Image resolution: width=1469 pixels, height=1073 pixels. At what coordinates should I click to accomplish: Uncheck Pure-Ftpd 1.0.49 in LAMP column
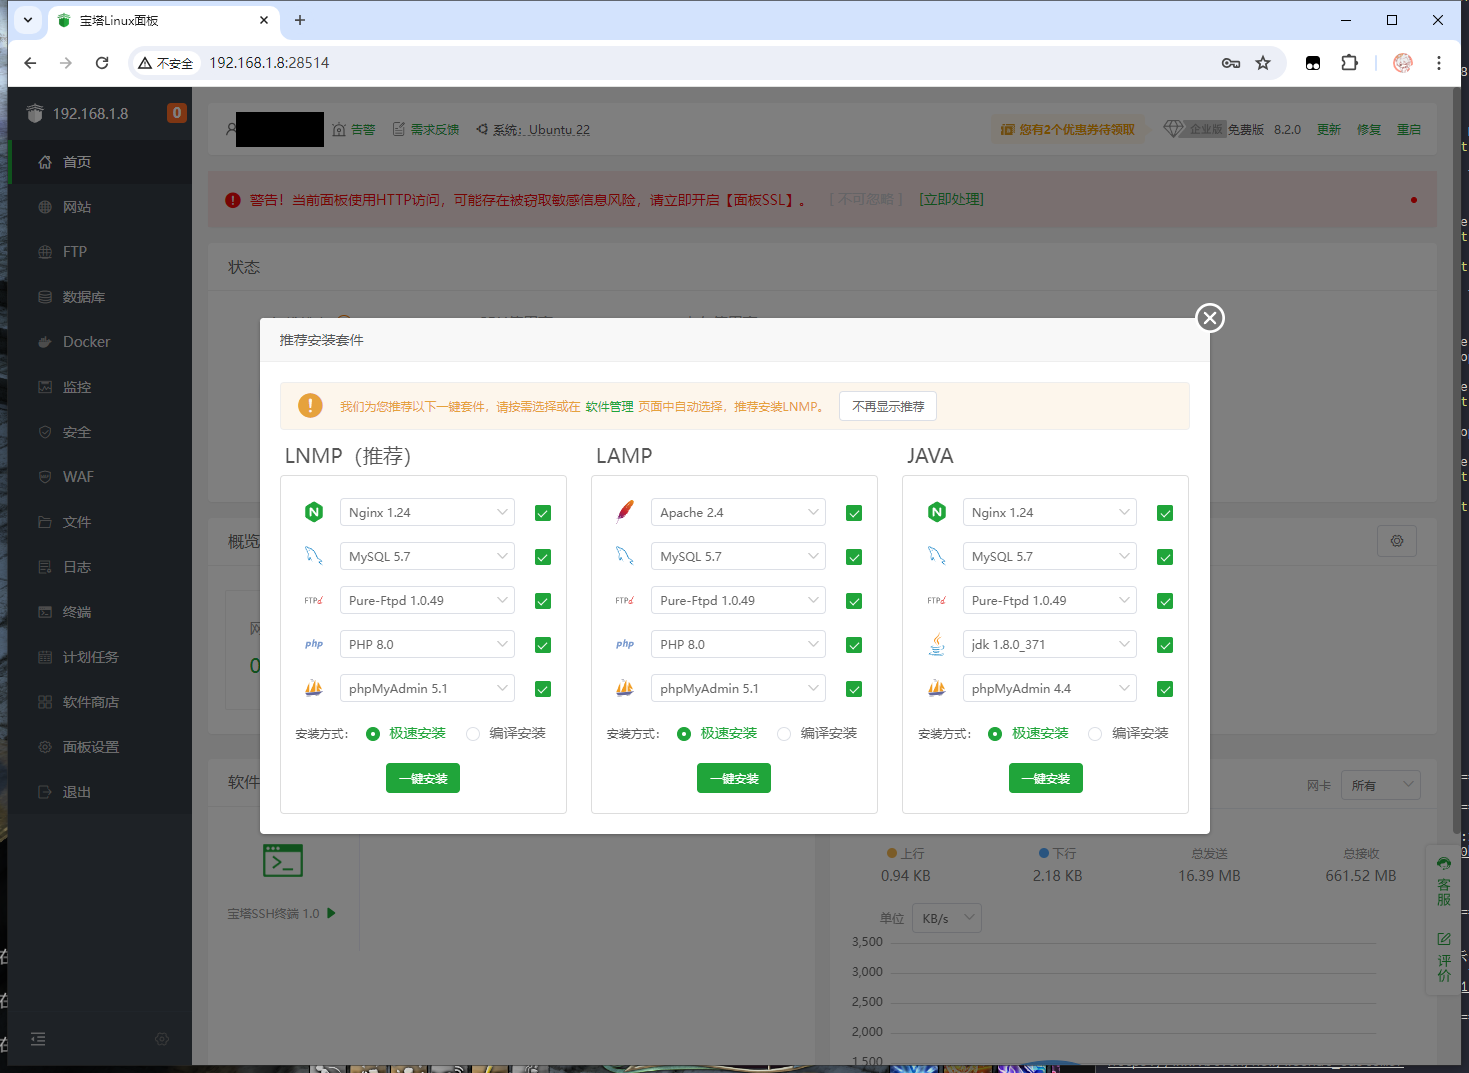(x=854, y=601)
